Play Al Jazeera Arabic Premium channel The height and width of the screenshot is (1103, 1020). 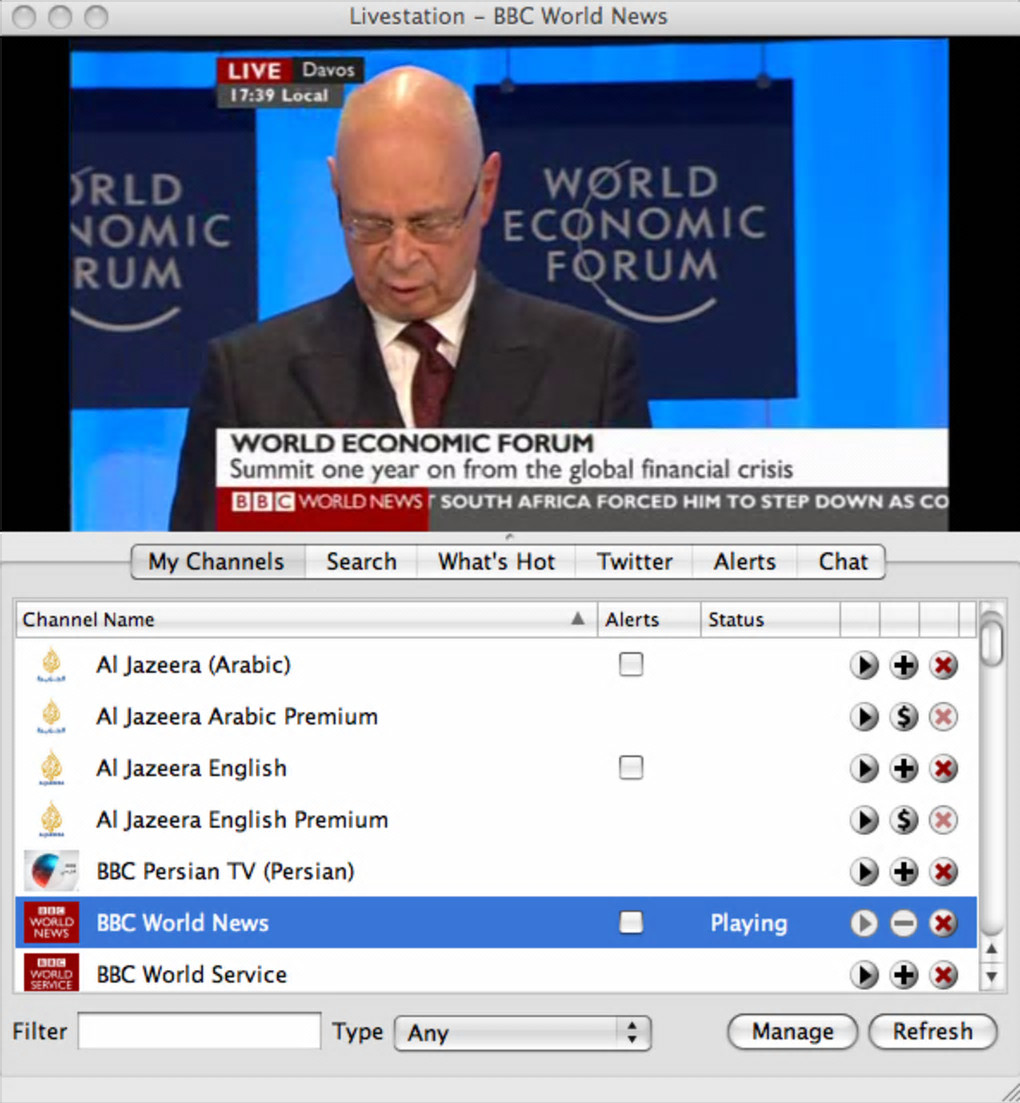point(864,717)
